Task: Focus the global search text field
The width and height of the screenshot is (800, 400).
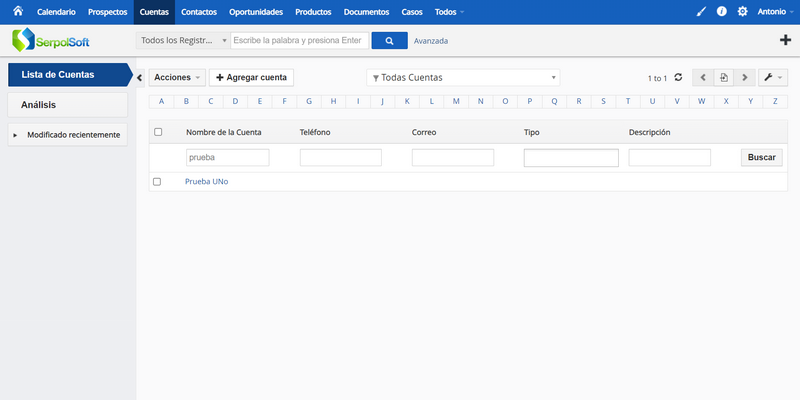Action: 299,41
